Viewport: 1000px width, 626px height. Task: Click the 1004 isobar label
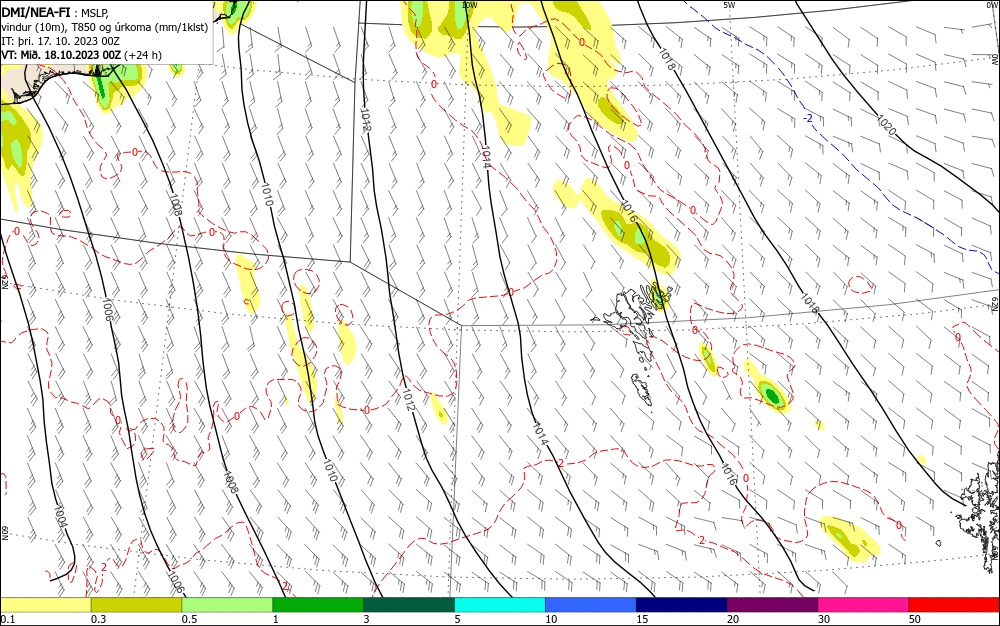(61, 516)
